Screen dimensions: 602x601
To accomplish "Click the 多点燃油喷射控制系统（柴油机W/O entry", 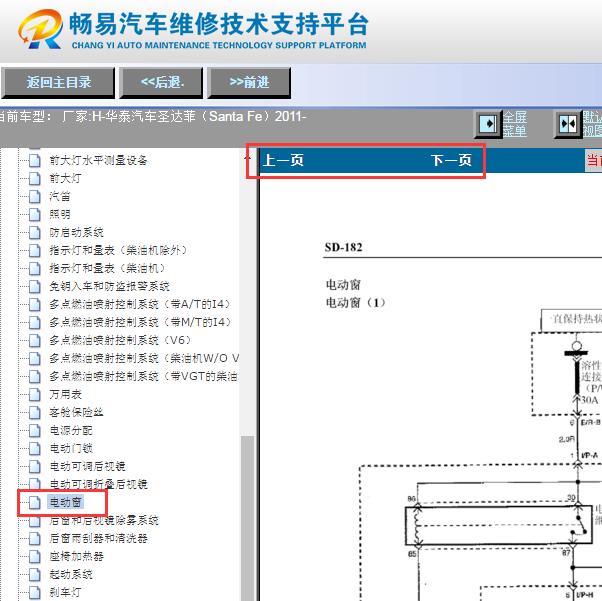I will coord(144,358).
